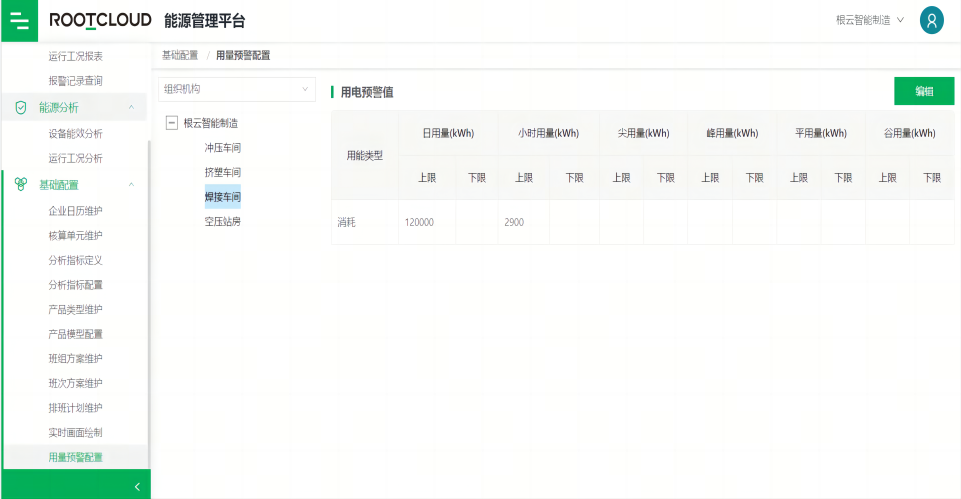Viewport: 961px width, 499px height.
Task: Click the 基础配置 breadcrumb link
Action: 180,55
